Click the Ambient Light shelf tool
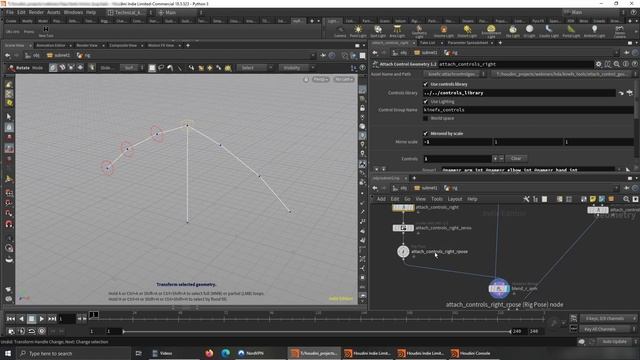This screenshot has width=640, height=360. (594, 31)
